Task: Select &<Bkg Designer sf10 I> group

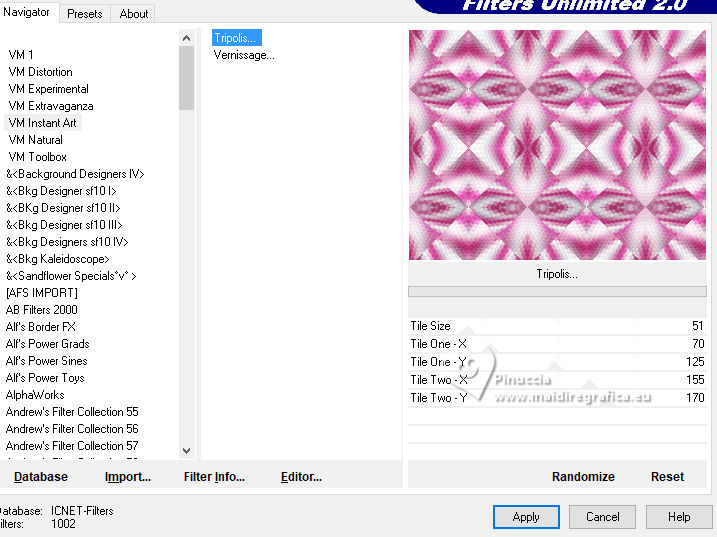Action: pos(61,191)
